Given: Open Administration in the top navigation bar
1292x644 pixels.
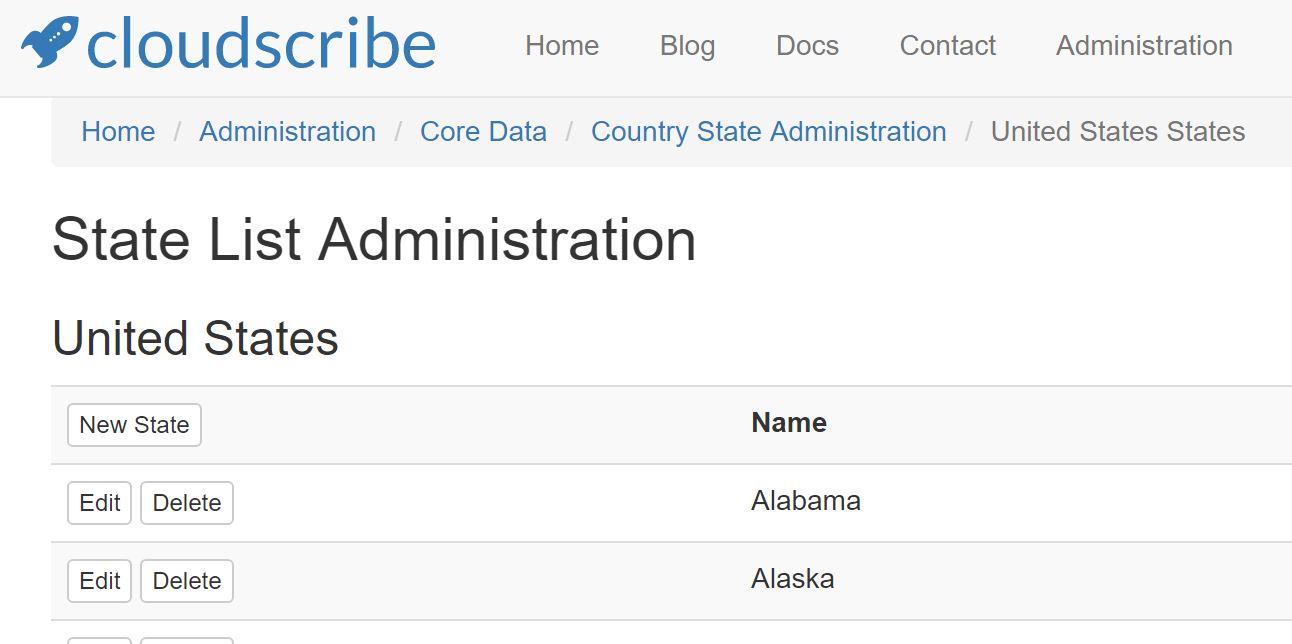Looking at the screenshot, I should tap(1144, 46).
